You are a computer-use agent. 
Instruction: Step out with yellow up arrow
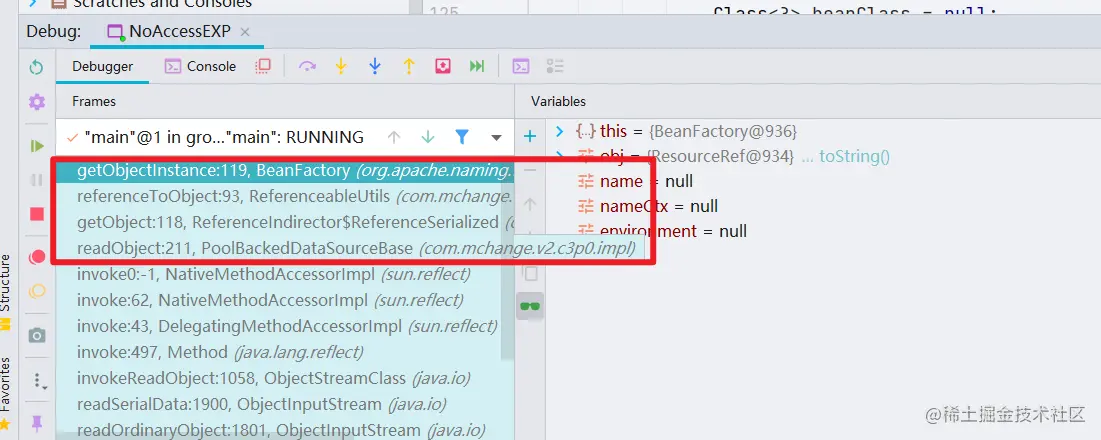coord(409,66)
